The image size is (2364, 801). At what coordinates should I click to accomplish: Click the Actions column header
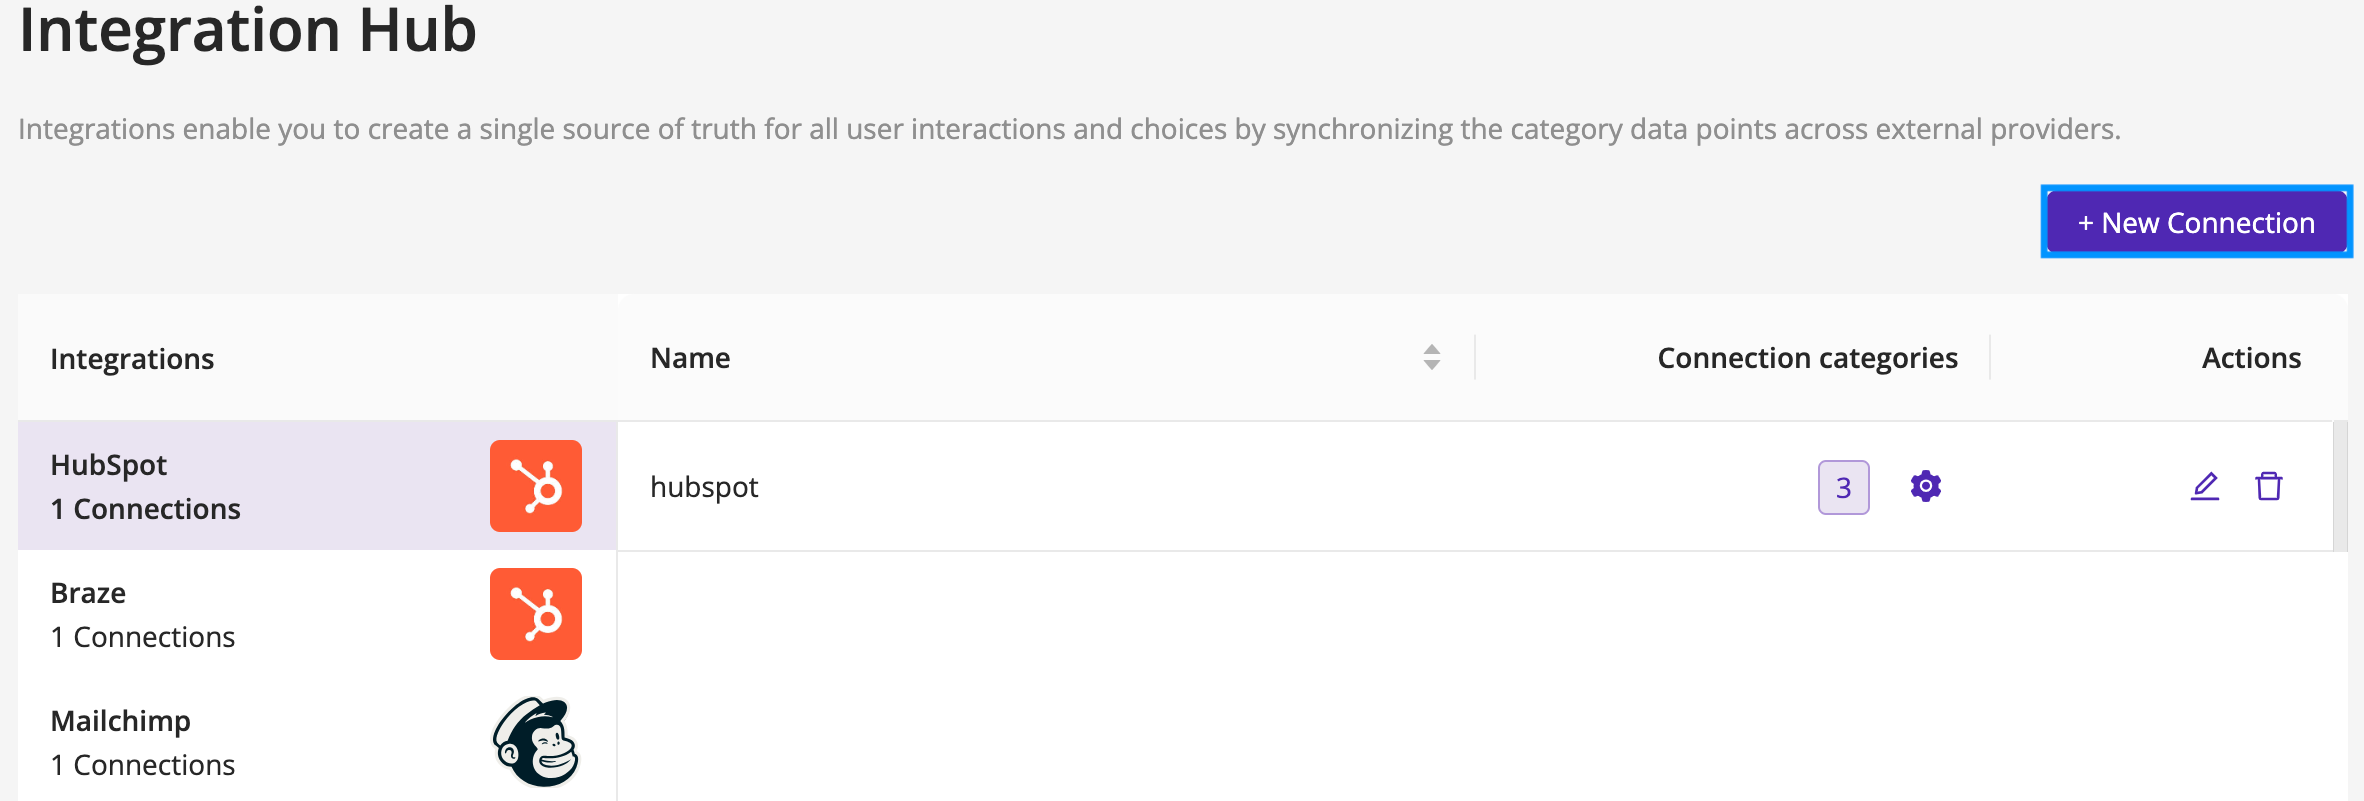coord(2251,358)
